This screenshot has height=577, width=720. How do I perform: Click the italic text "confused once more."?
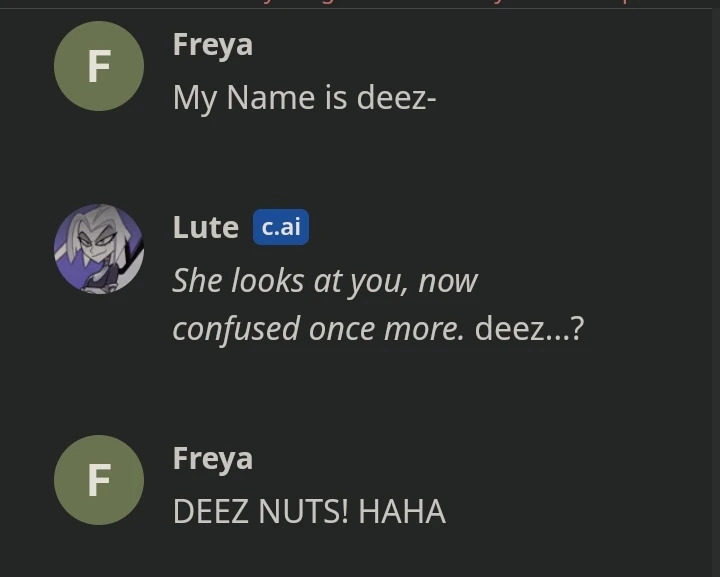[318, 330]
